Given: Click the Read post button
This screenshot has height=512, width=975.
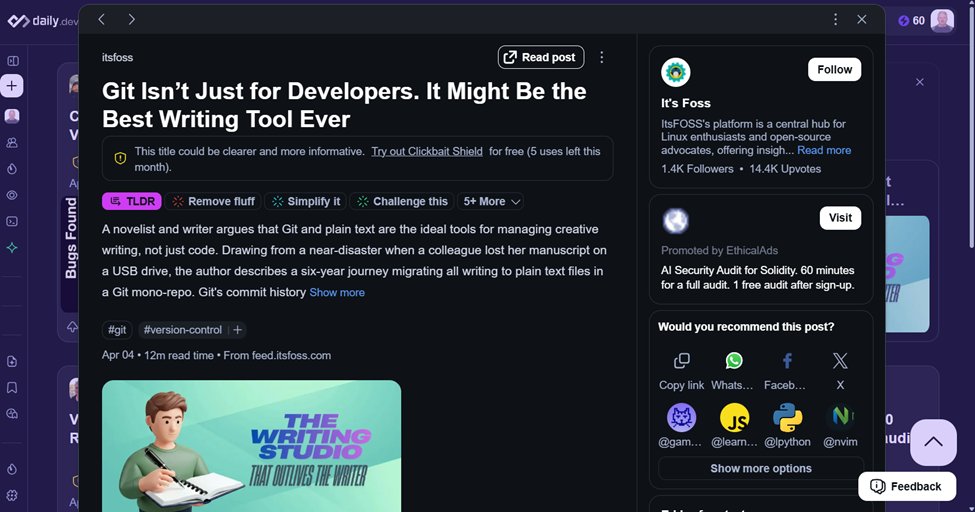Looking at the screenshot, I should pyautogui.click(x=540, y=57).
